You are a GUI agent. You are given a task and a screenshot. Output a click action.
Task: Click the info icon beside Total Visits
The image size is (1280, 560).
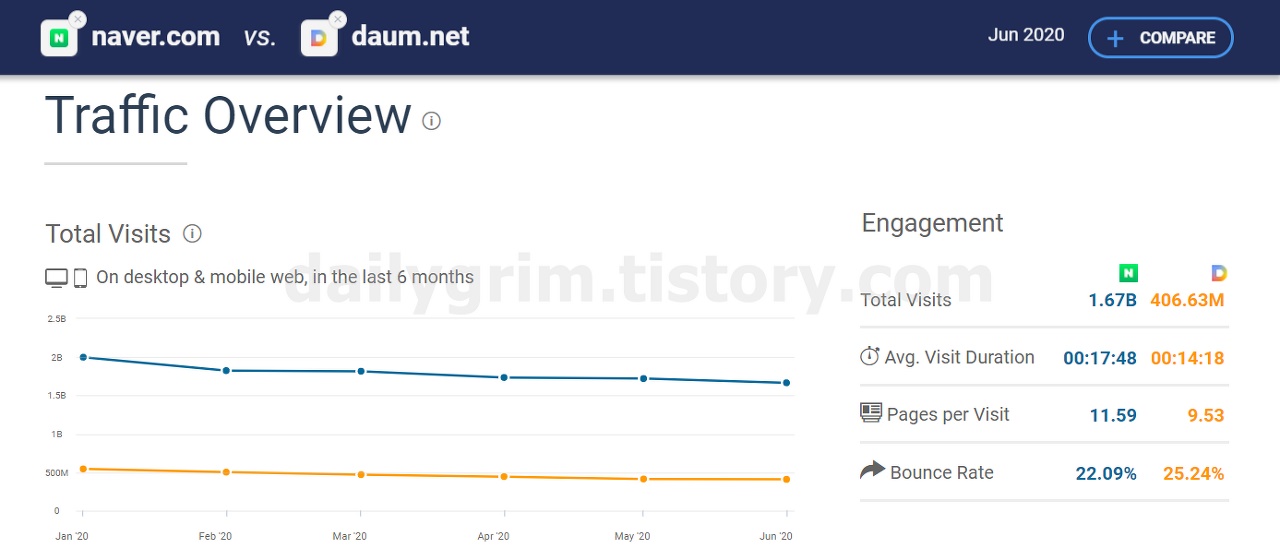click(x=192, y=234)
